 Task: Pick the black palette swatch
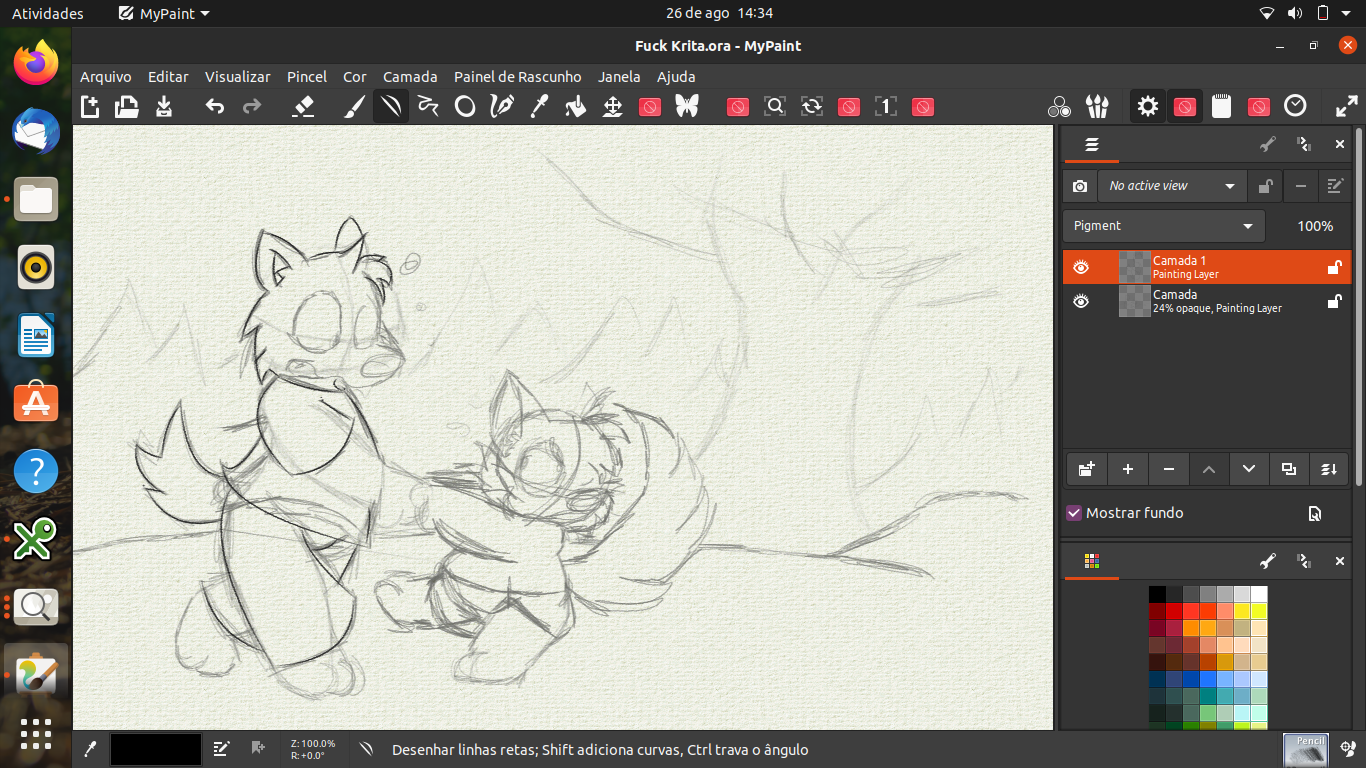(1157, 594)
